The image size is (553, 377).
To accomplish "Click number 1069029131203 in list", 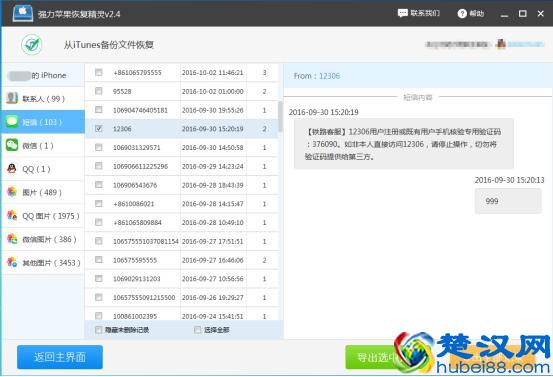I will (136, 279).
